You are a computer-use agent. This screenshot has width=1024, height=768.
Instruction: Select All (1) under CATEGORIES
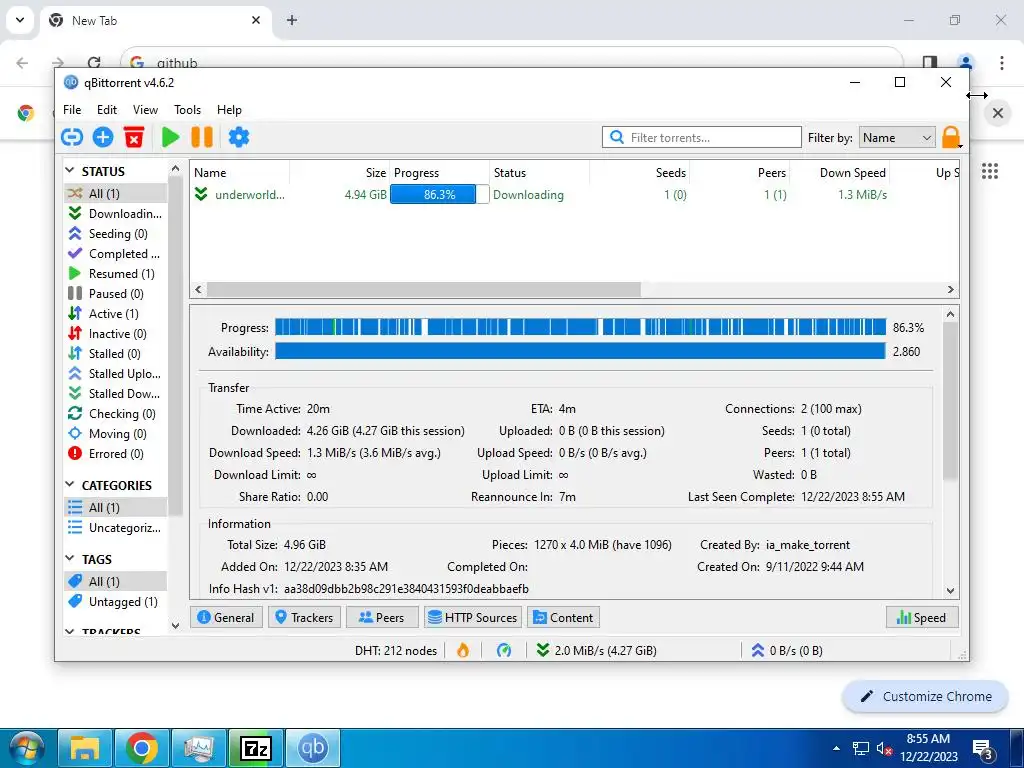point(115,507)
